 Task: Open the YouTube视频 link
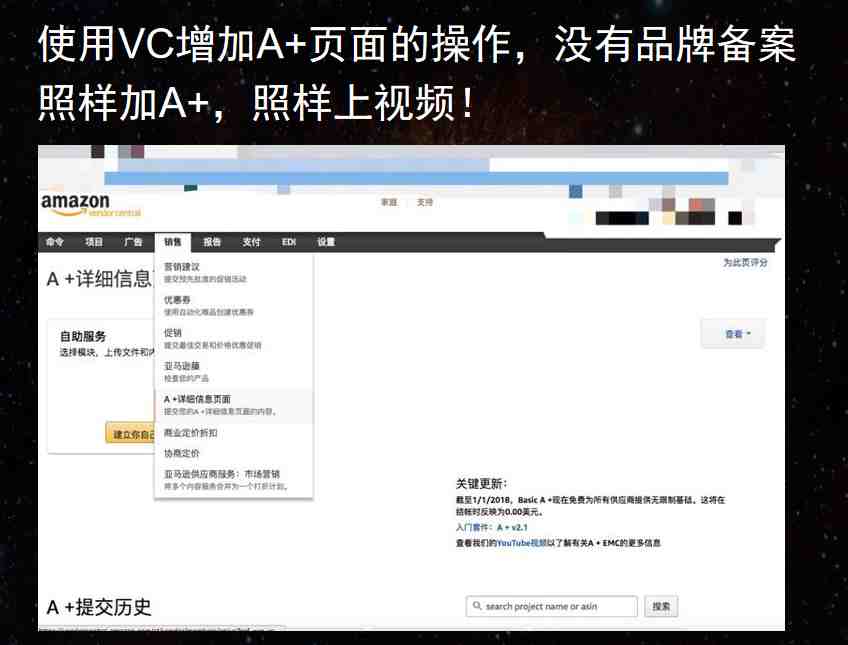[x=522, y=543]
